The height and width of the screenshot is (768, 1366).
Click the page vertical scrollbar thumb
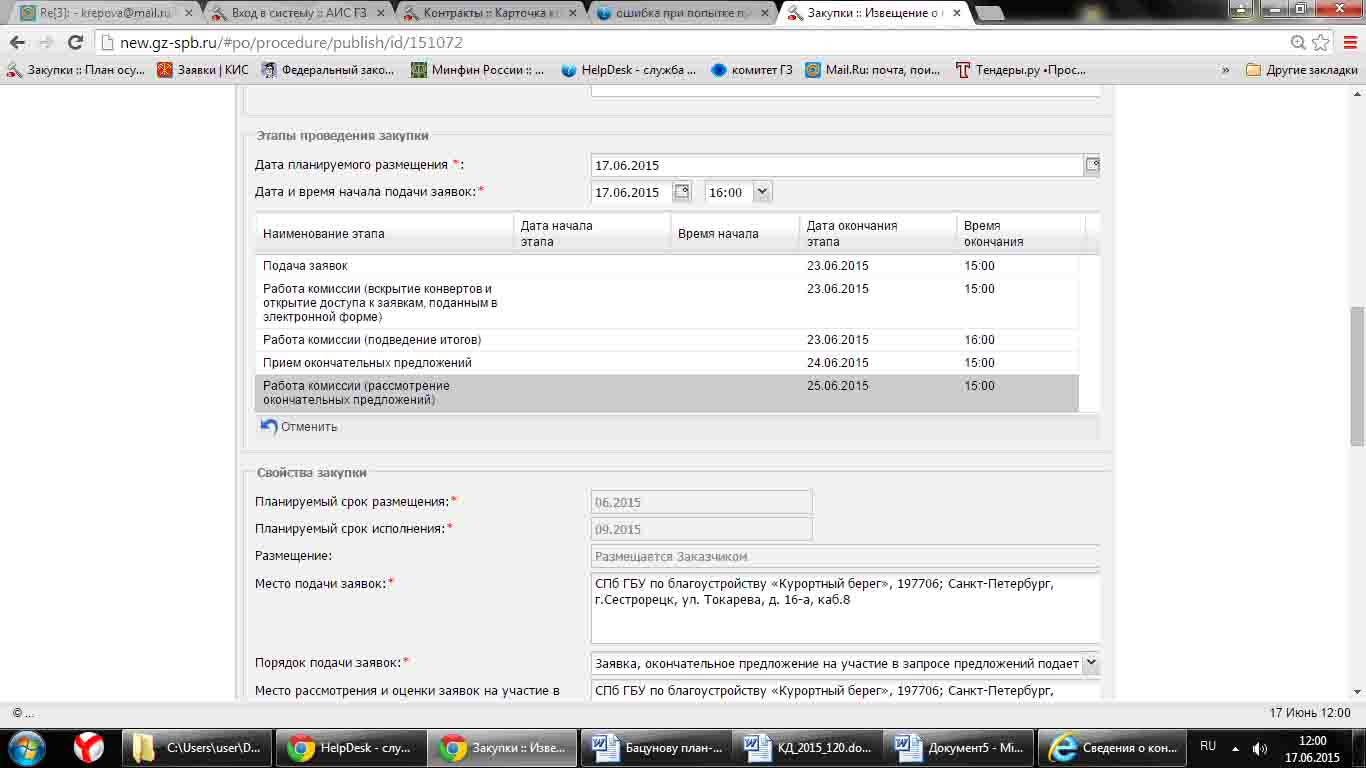(x=1357, y=376)
